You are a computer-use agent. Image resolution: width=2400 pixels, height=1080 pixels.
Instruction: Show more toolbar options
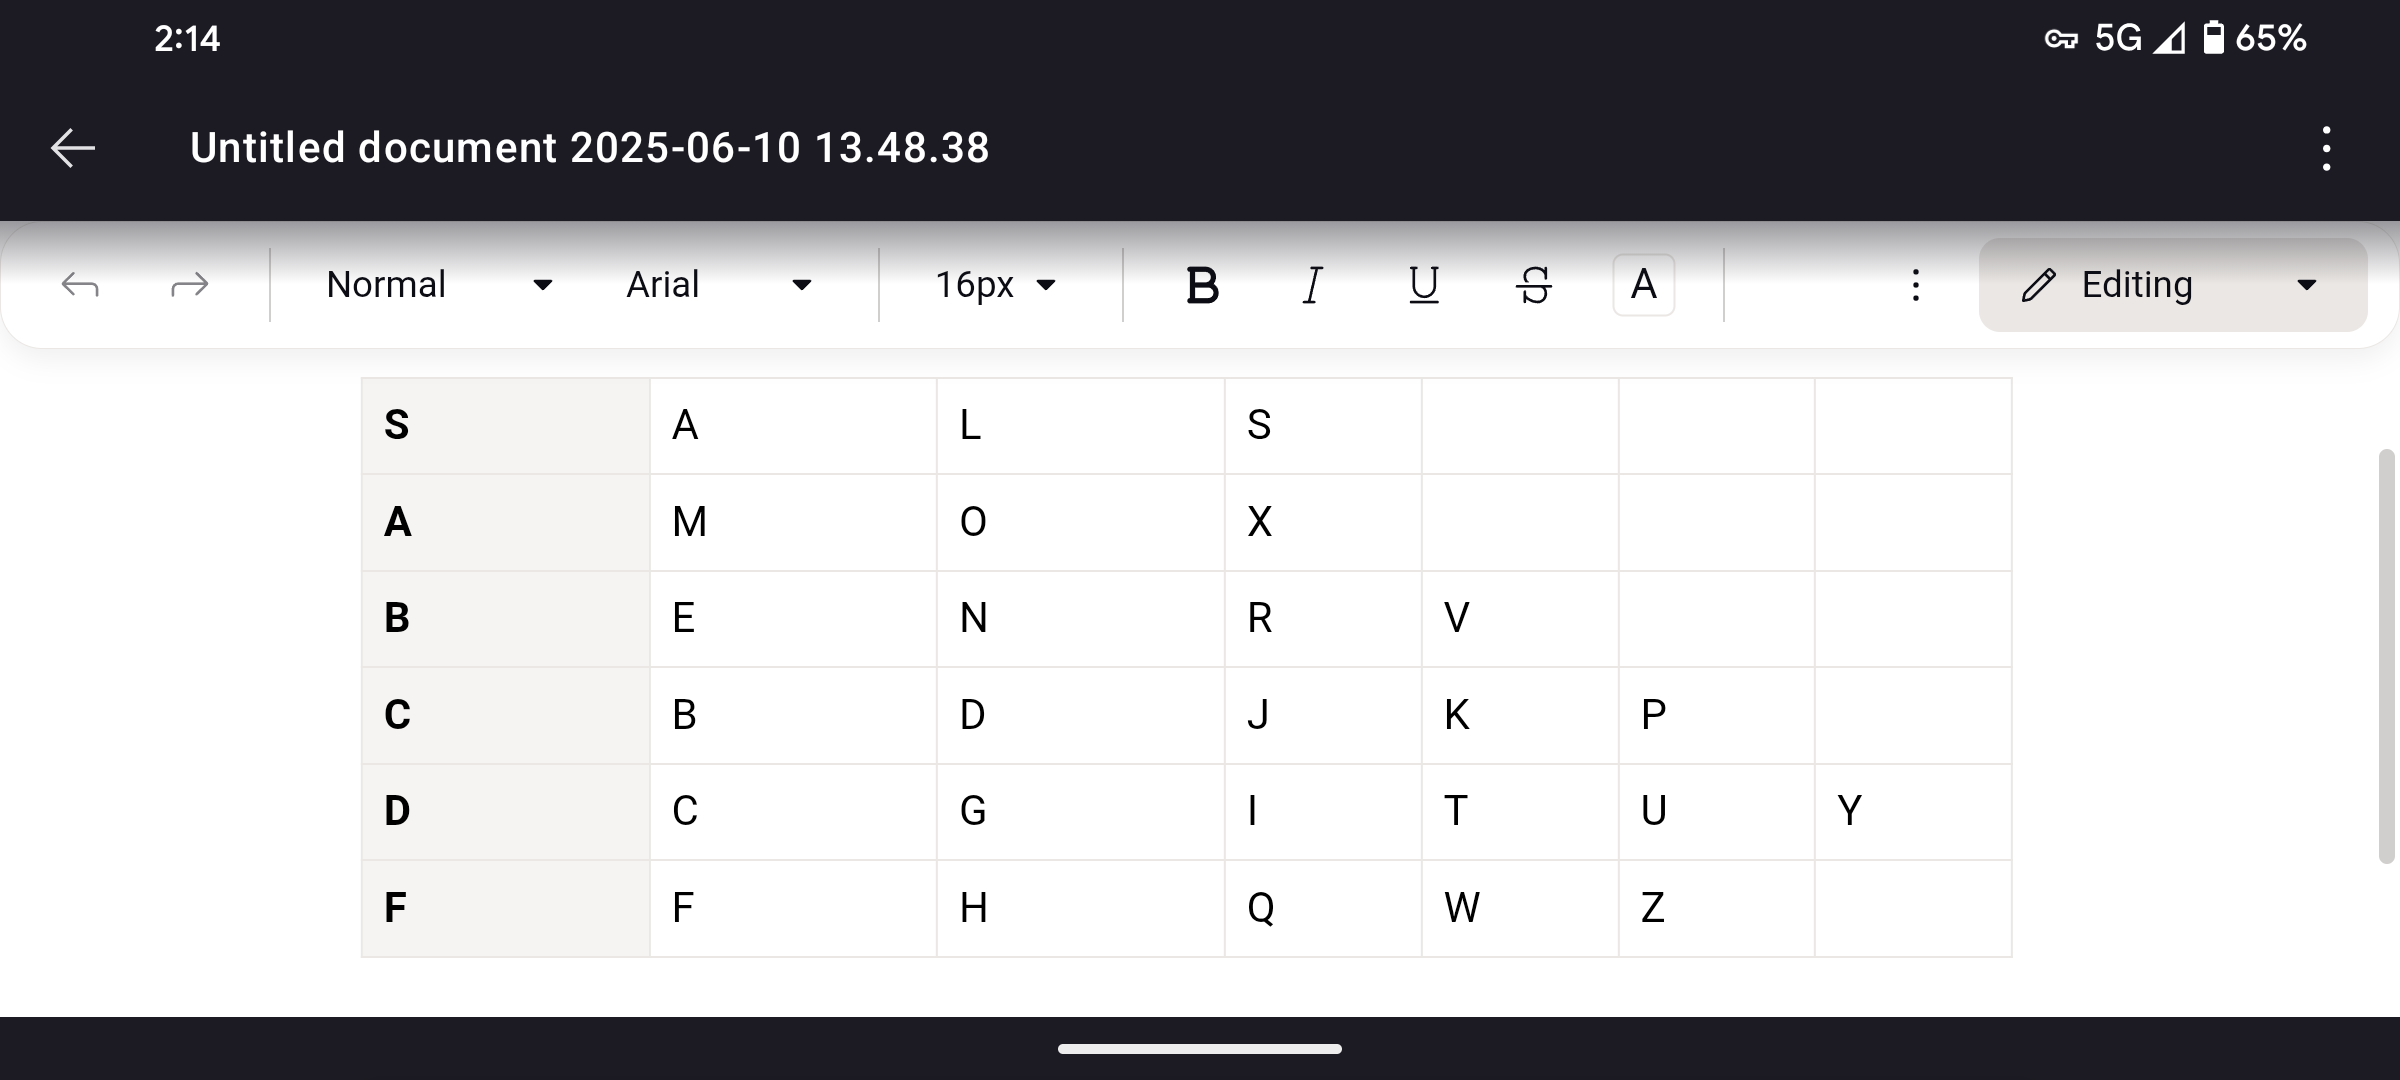(1915, 285)
